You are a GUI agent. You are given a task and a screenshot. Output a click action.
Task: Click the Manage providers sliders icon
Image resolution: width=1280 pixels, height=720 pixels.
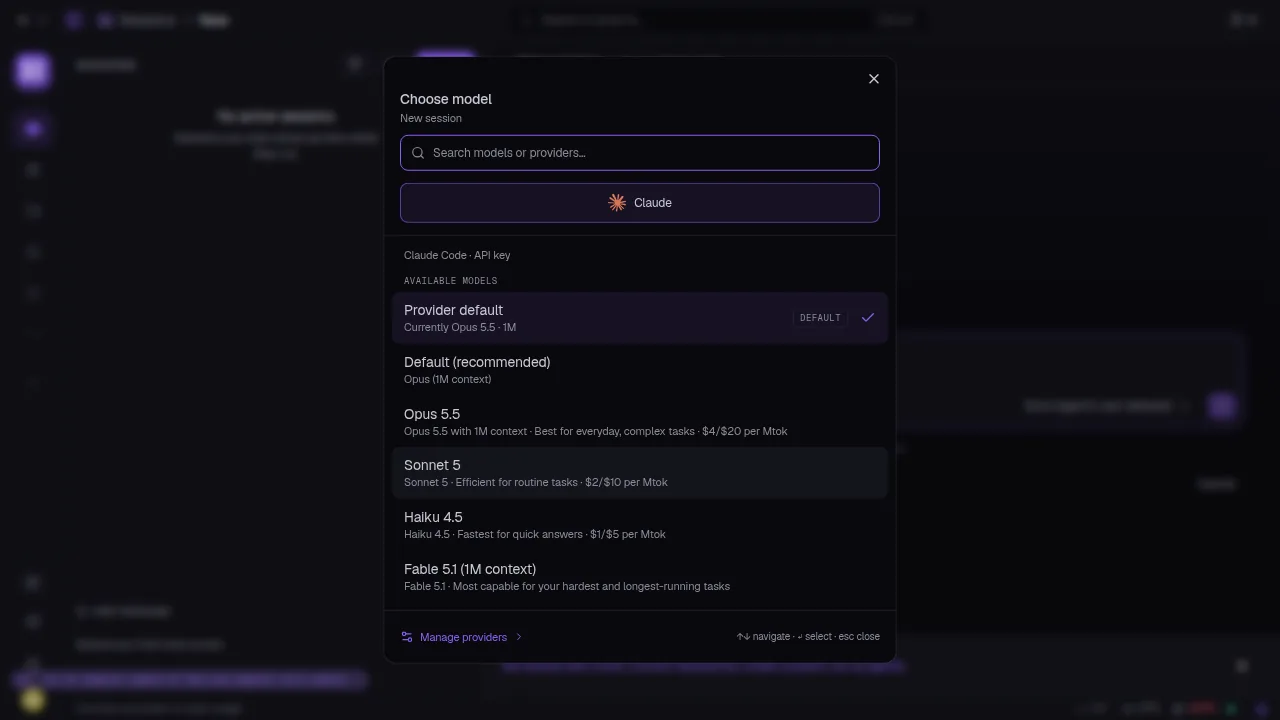pos(407,637)
